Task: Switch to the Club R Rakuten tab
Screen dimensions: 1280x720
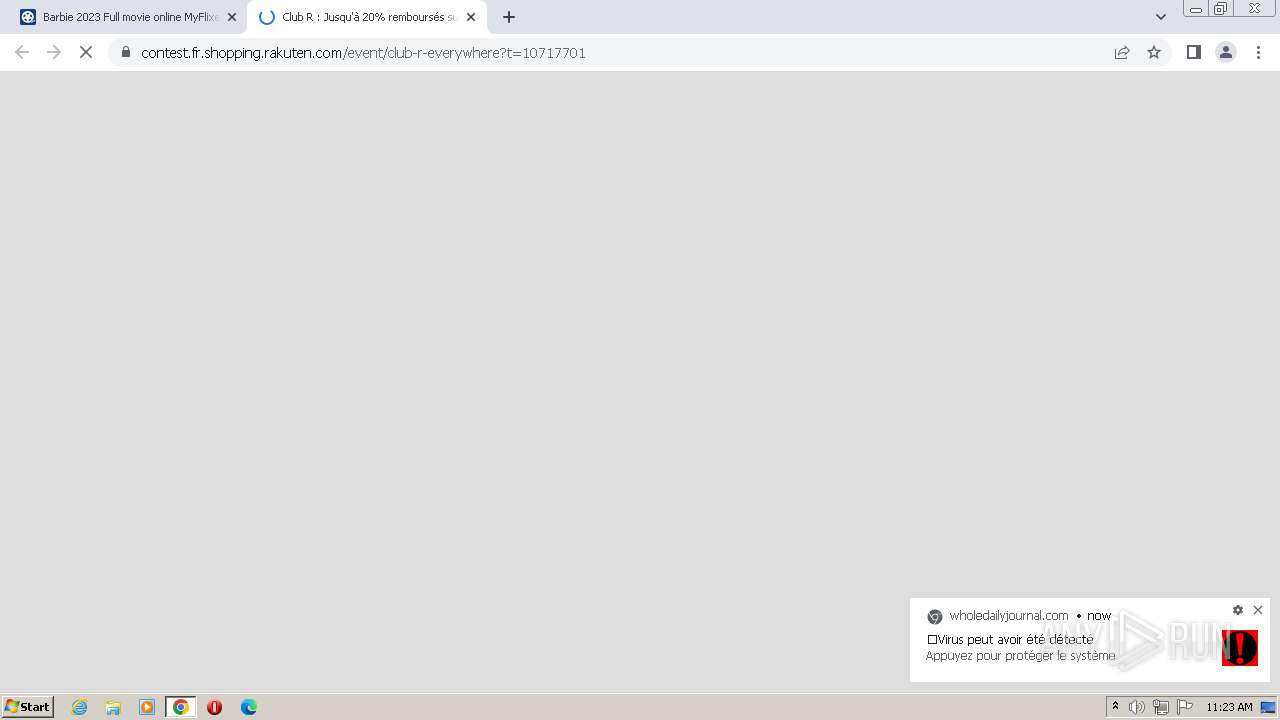Action: point(367,17)
